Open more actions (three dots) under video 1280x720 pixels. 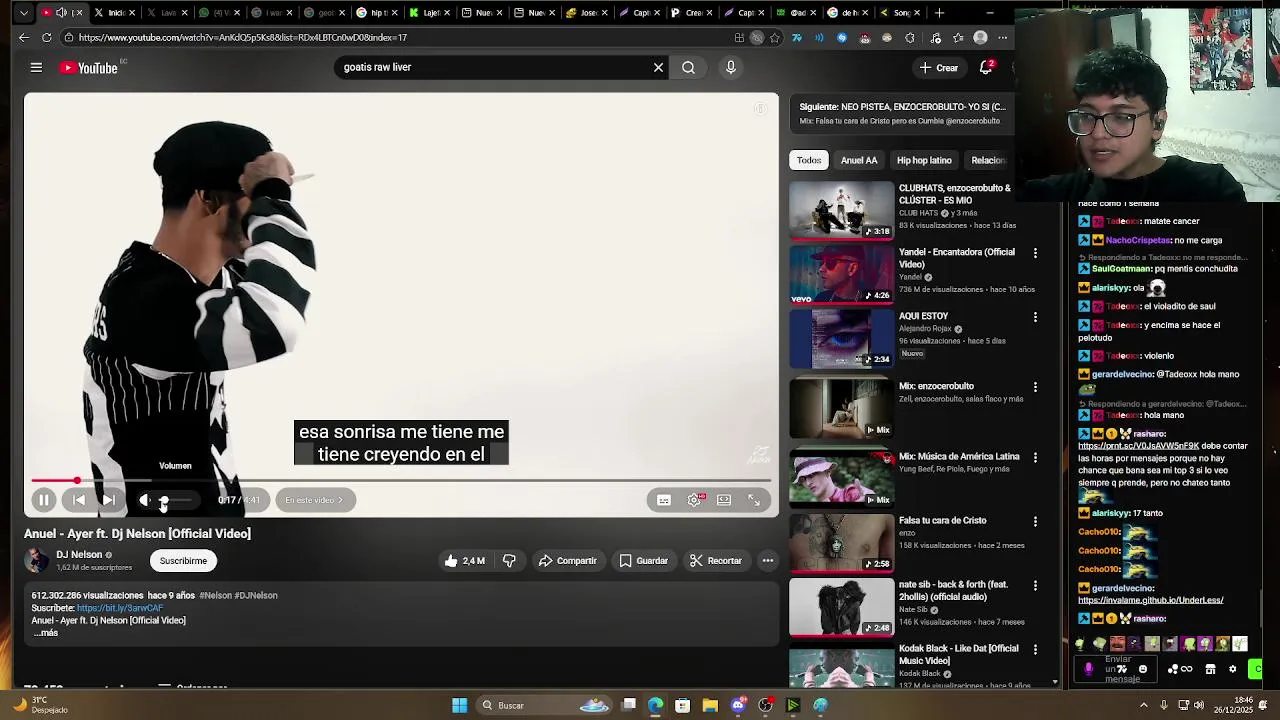[768, 561]
